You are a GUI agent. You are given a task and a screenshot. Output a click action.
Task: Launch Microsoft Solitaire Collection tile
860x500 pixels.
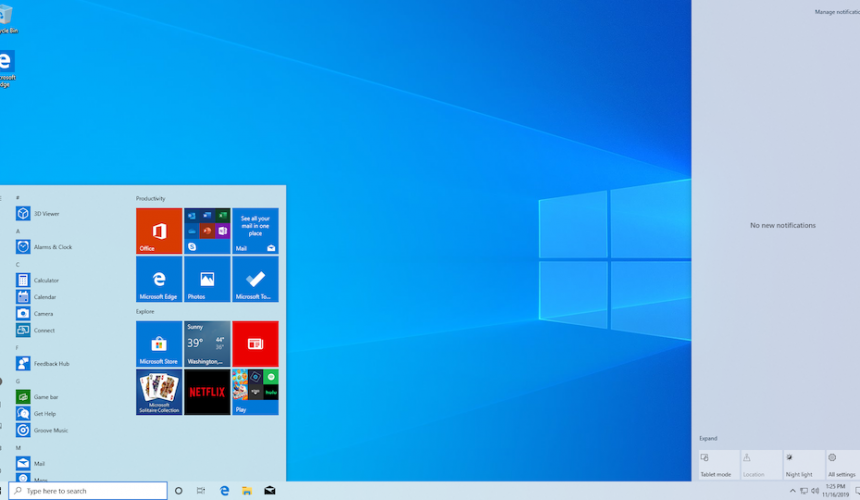[x=159, y=392]
